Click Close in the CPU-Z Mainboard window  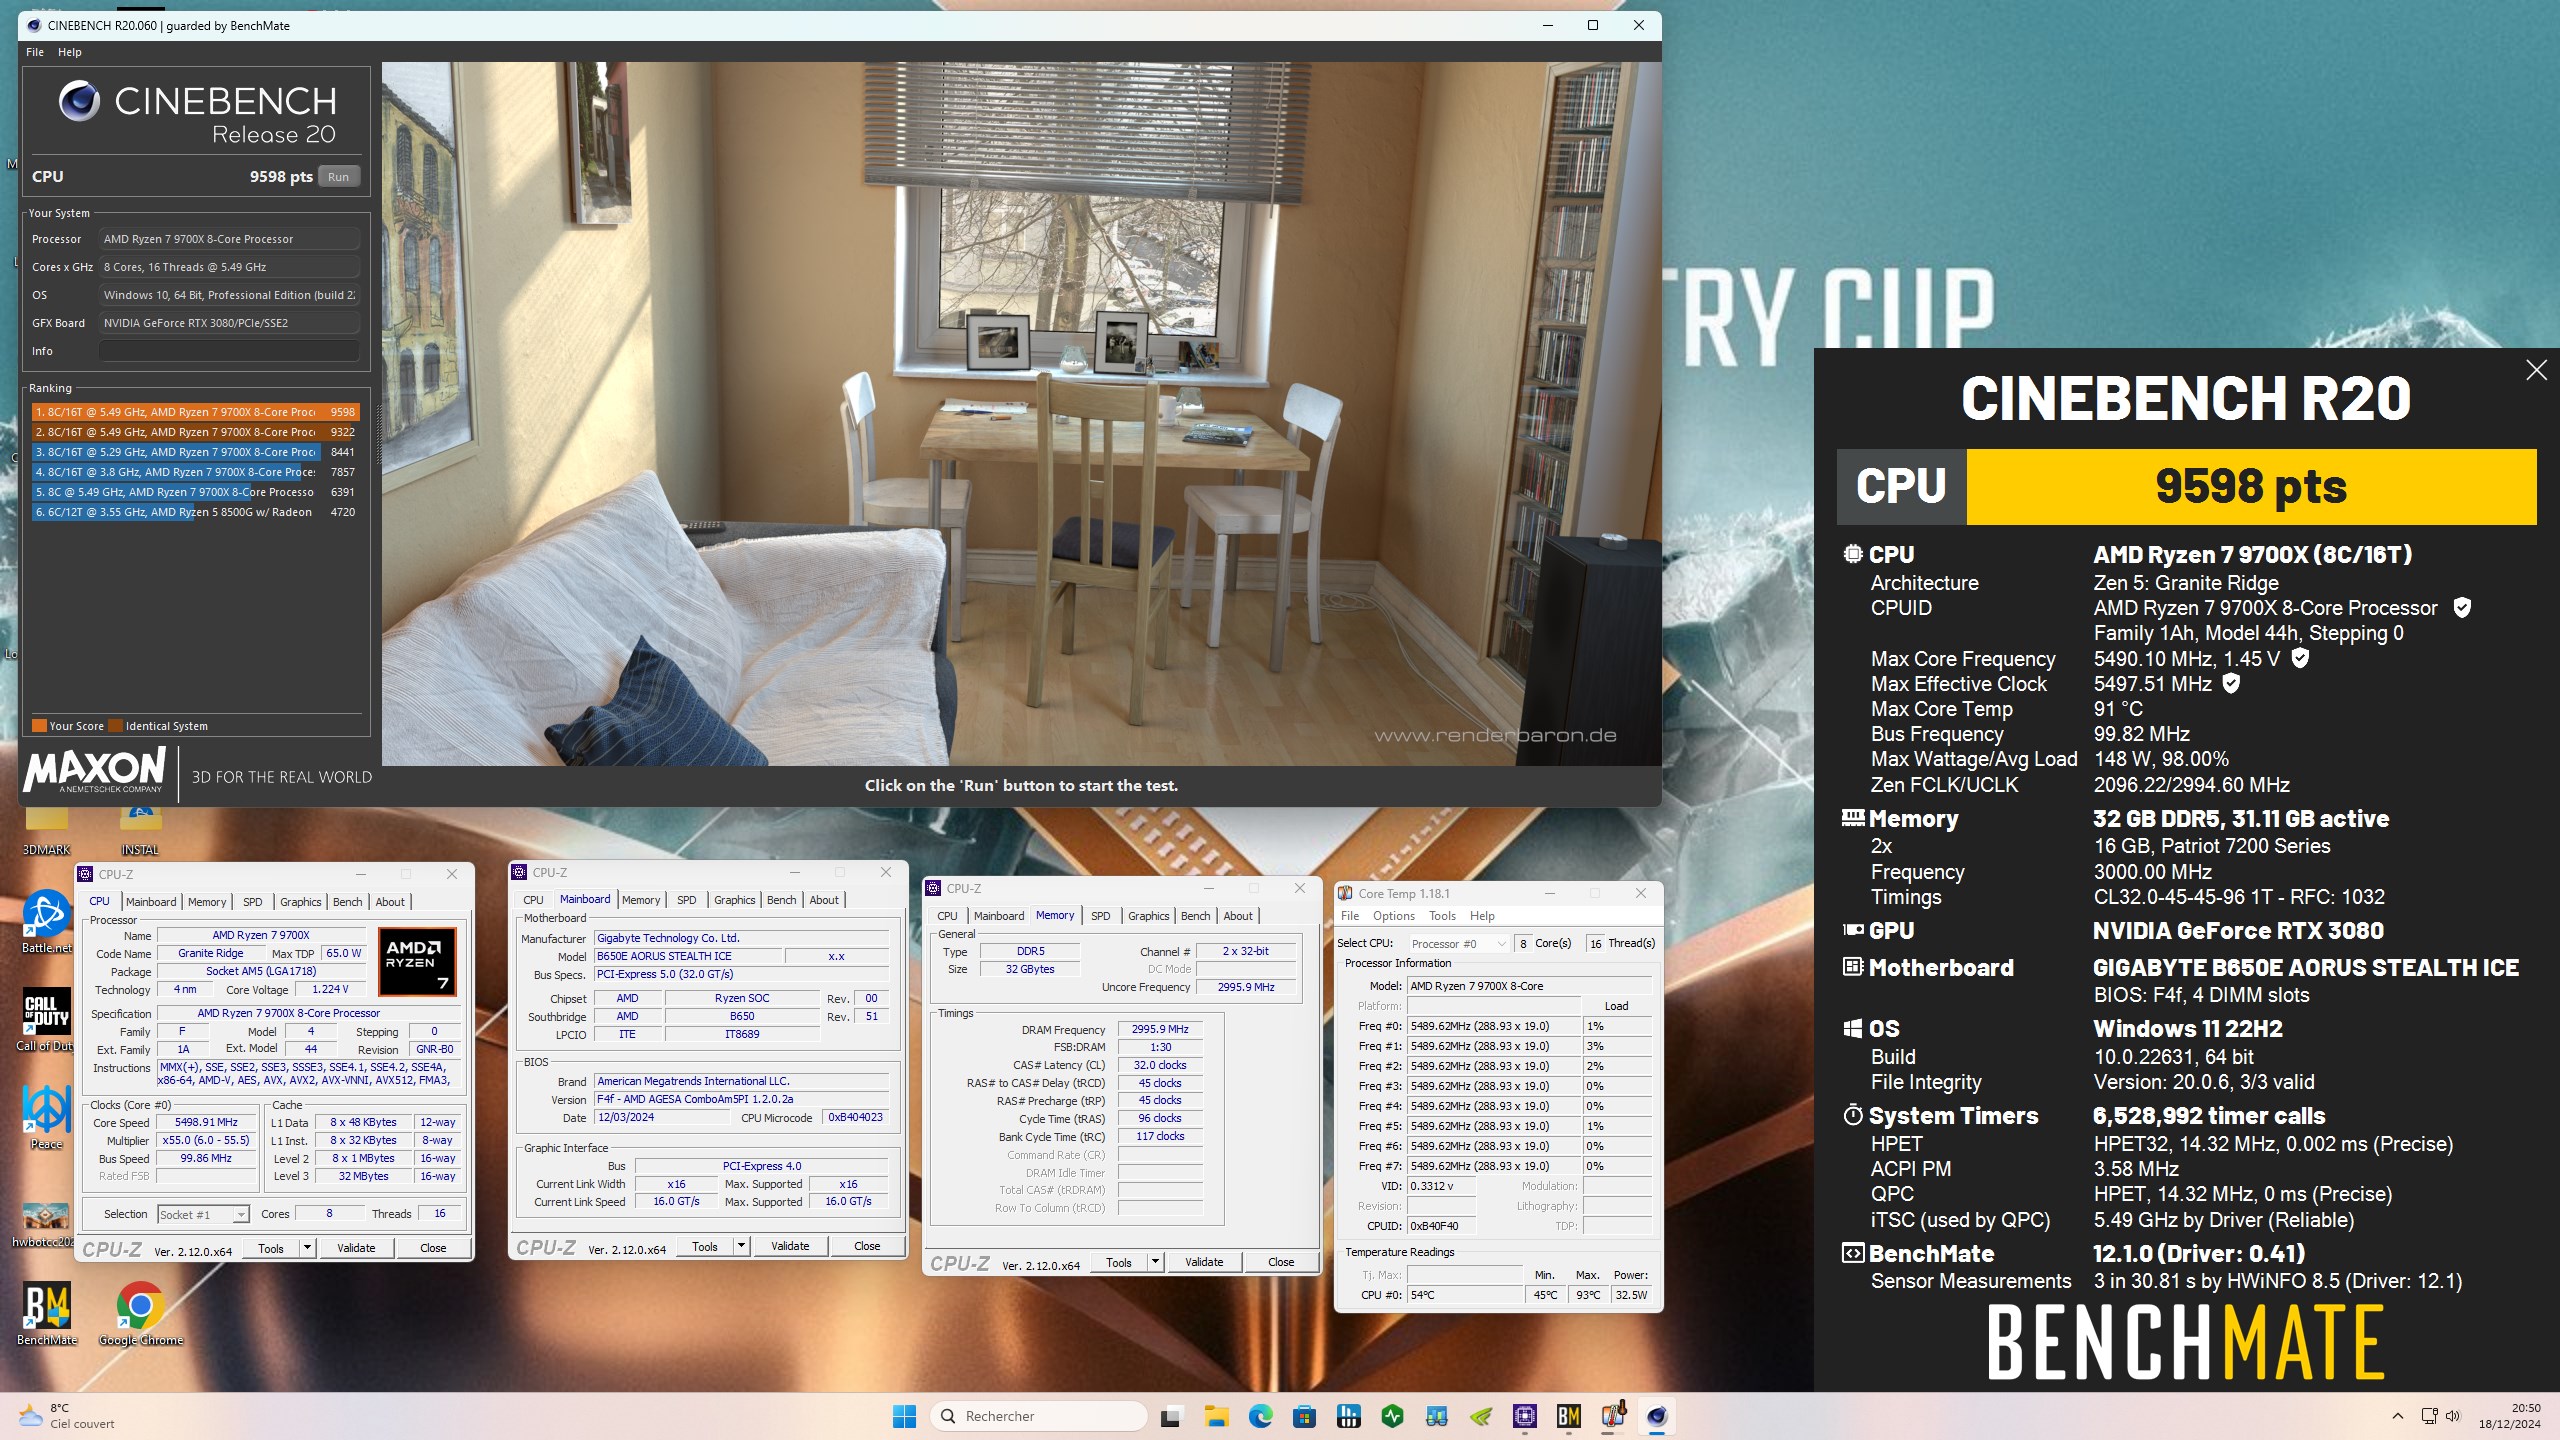click(867, 1246)
